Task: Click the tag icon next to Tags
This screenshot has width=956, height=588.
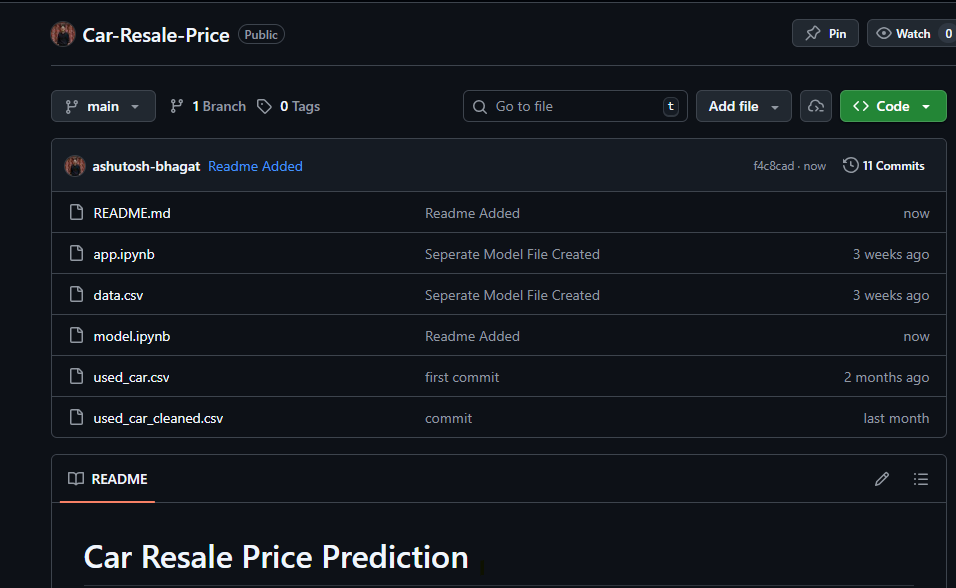Action: click(x=264, y=106)
